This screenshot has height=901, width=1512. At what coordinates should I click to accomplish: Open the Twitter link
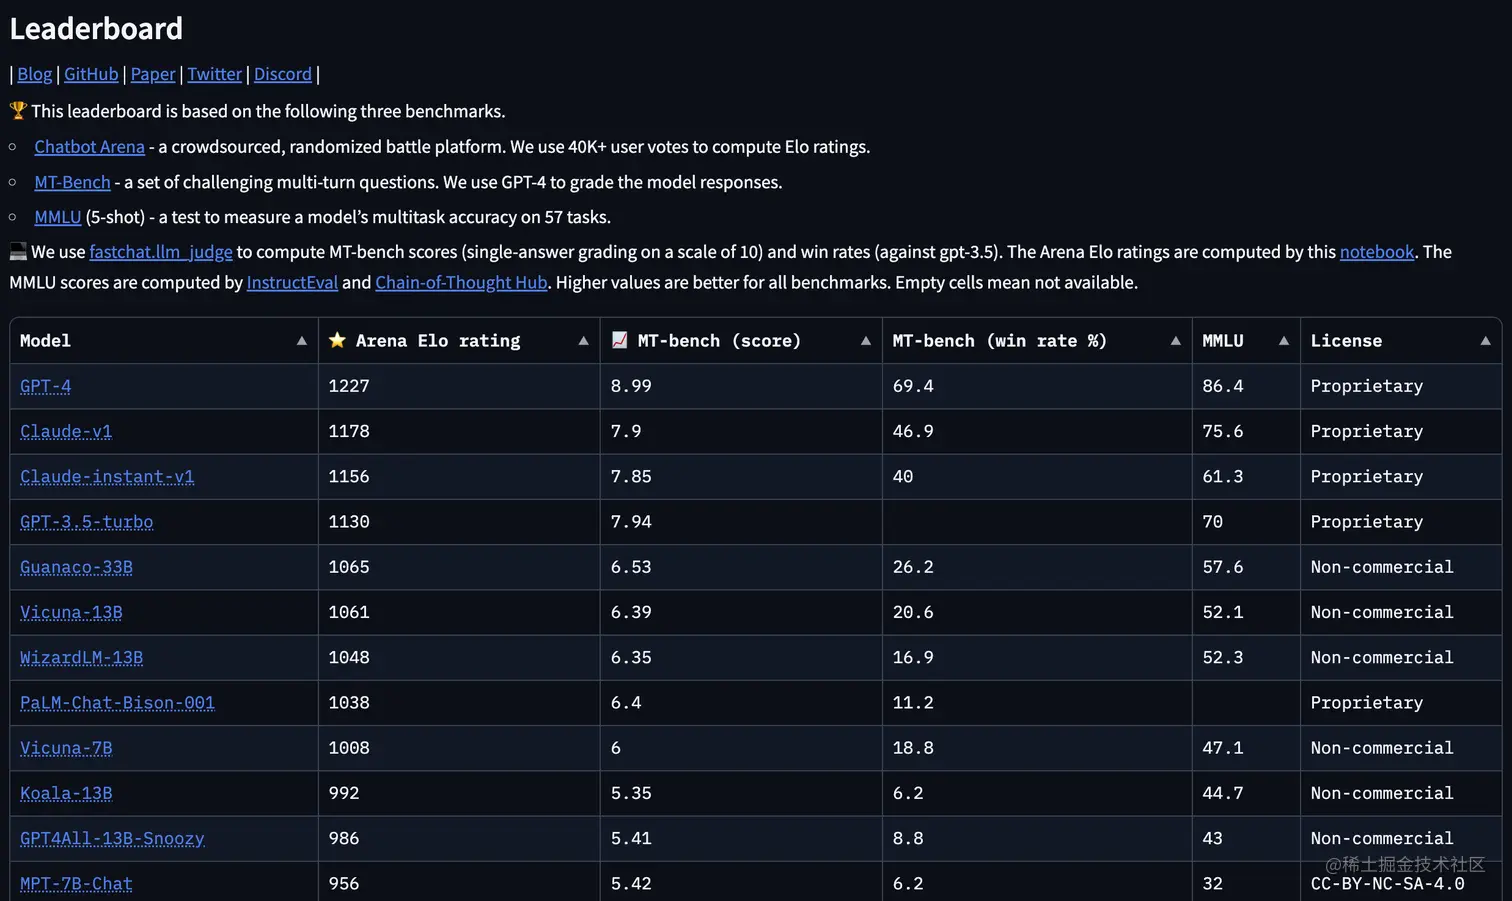click(215, 74)
